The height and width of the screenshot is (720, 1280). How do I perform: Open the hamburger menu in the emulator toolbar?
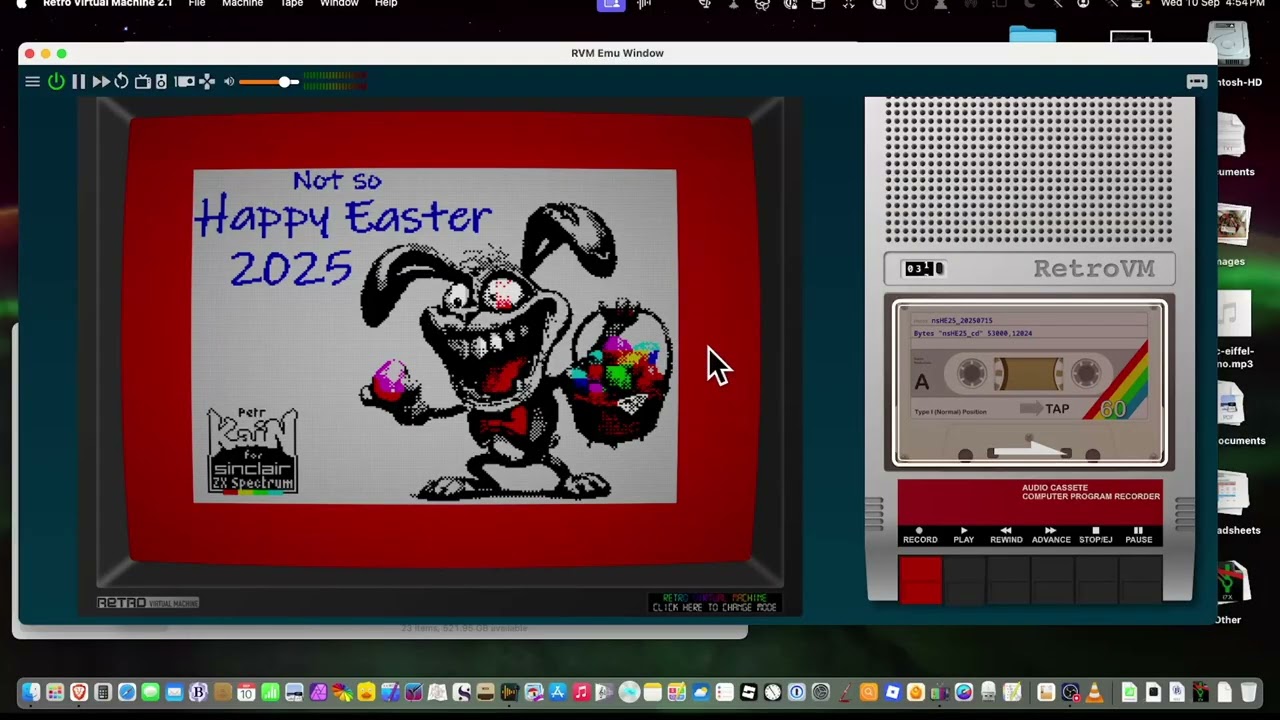pyautogui.click(x=32, y=82)
